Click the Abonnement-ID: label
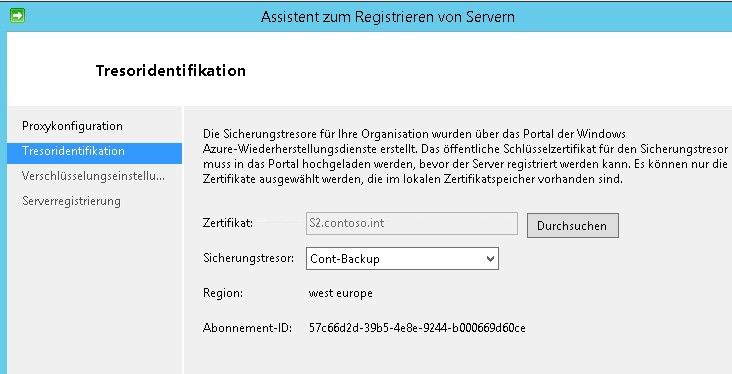 point(247,328)
